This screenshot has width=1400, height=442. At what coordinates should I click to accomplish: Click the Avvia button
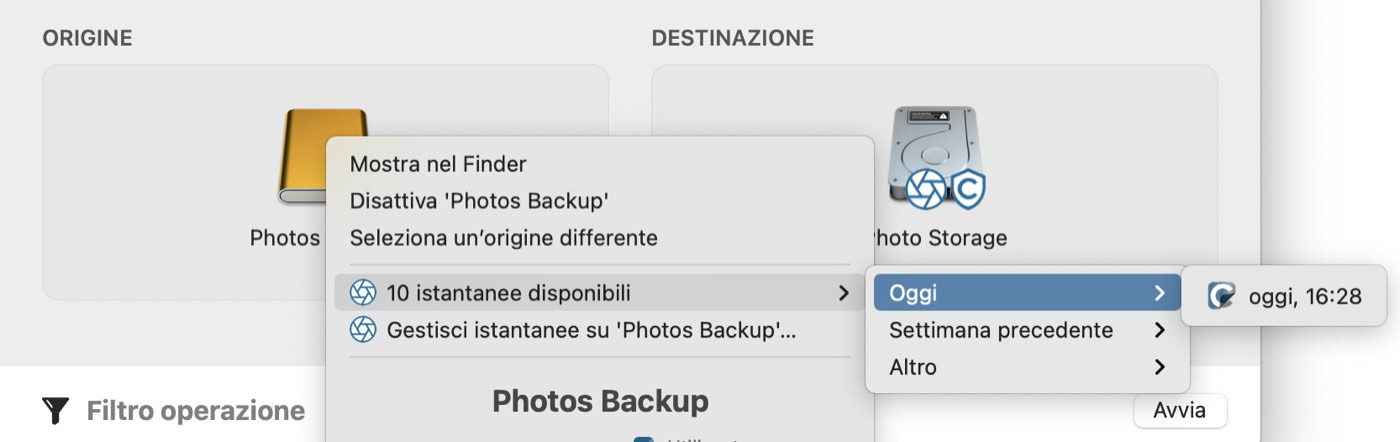coord(1180,410)
